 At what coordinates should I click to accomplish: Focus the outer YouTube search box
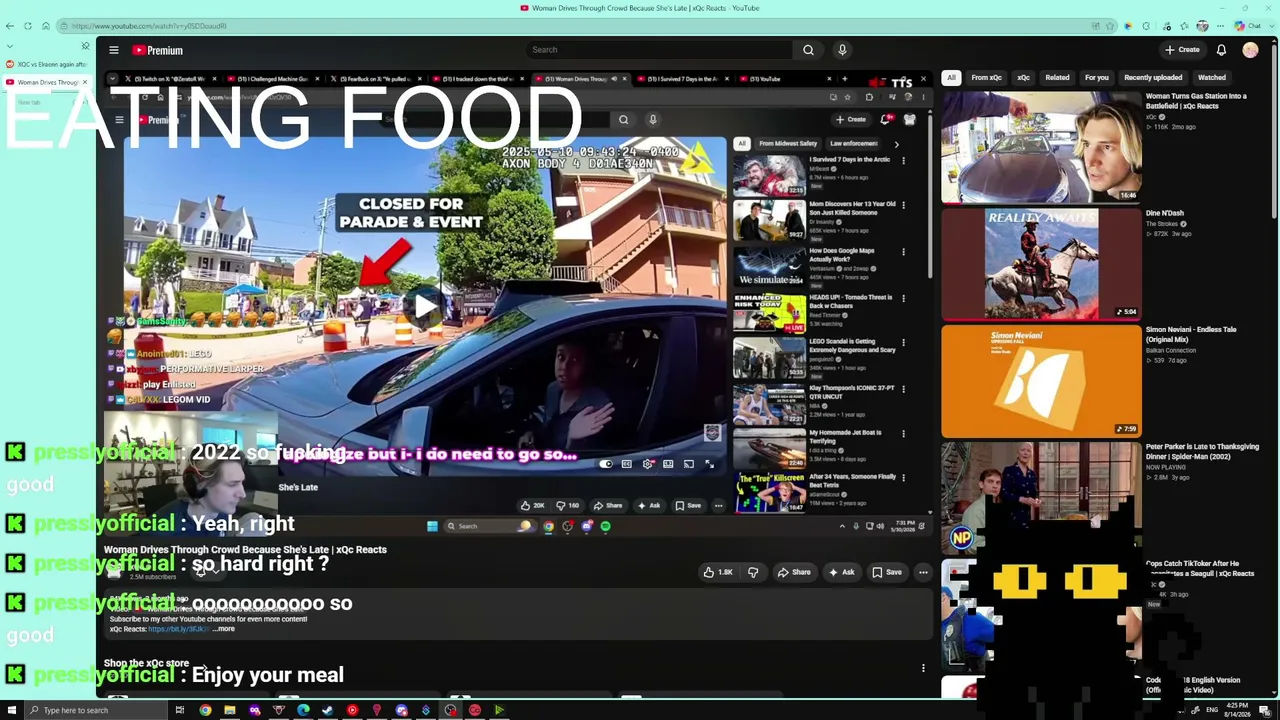[660, 50]
